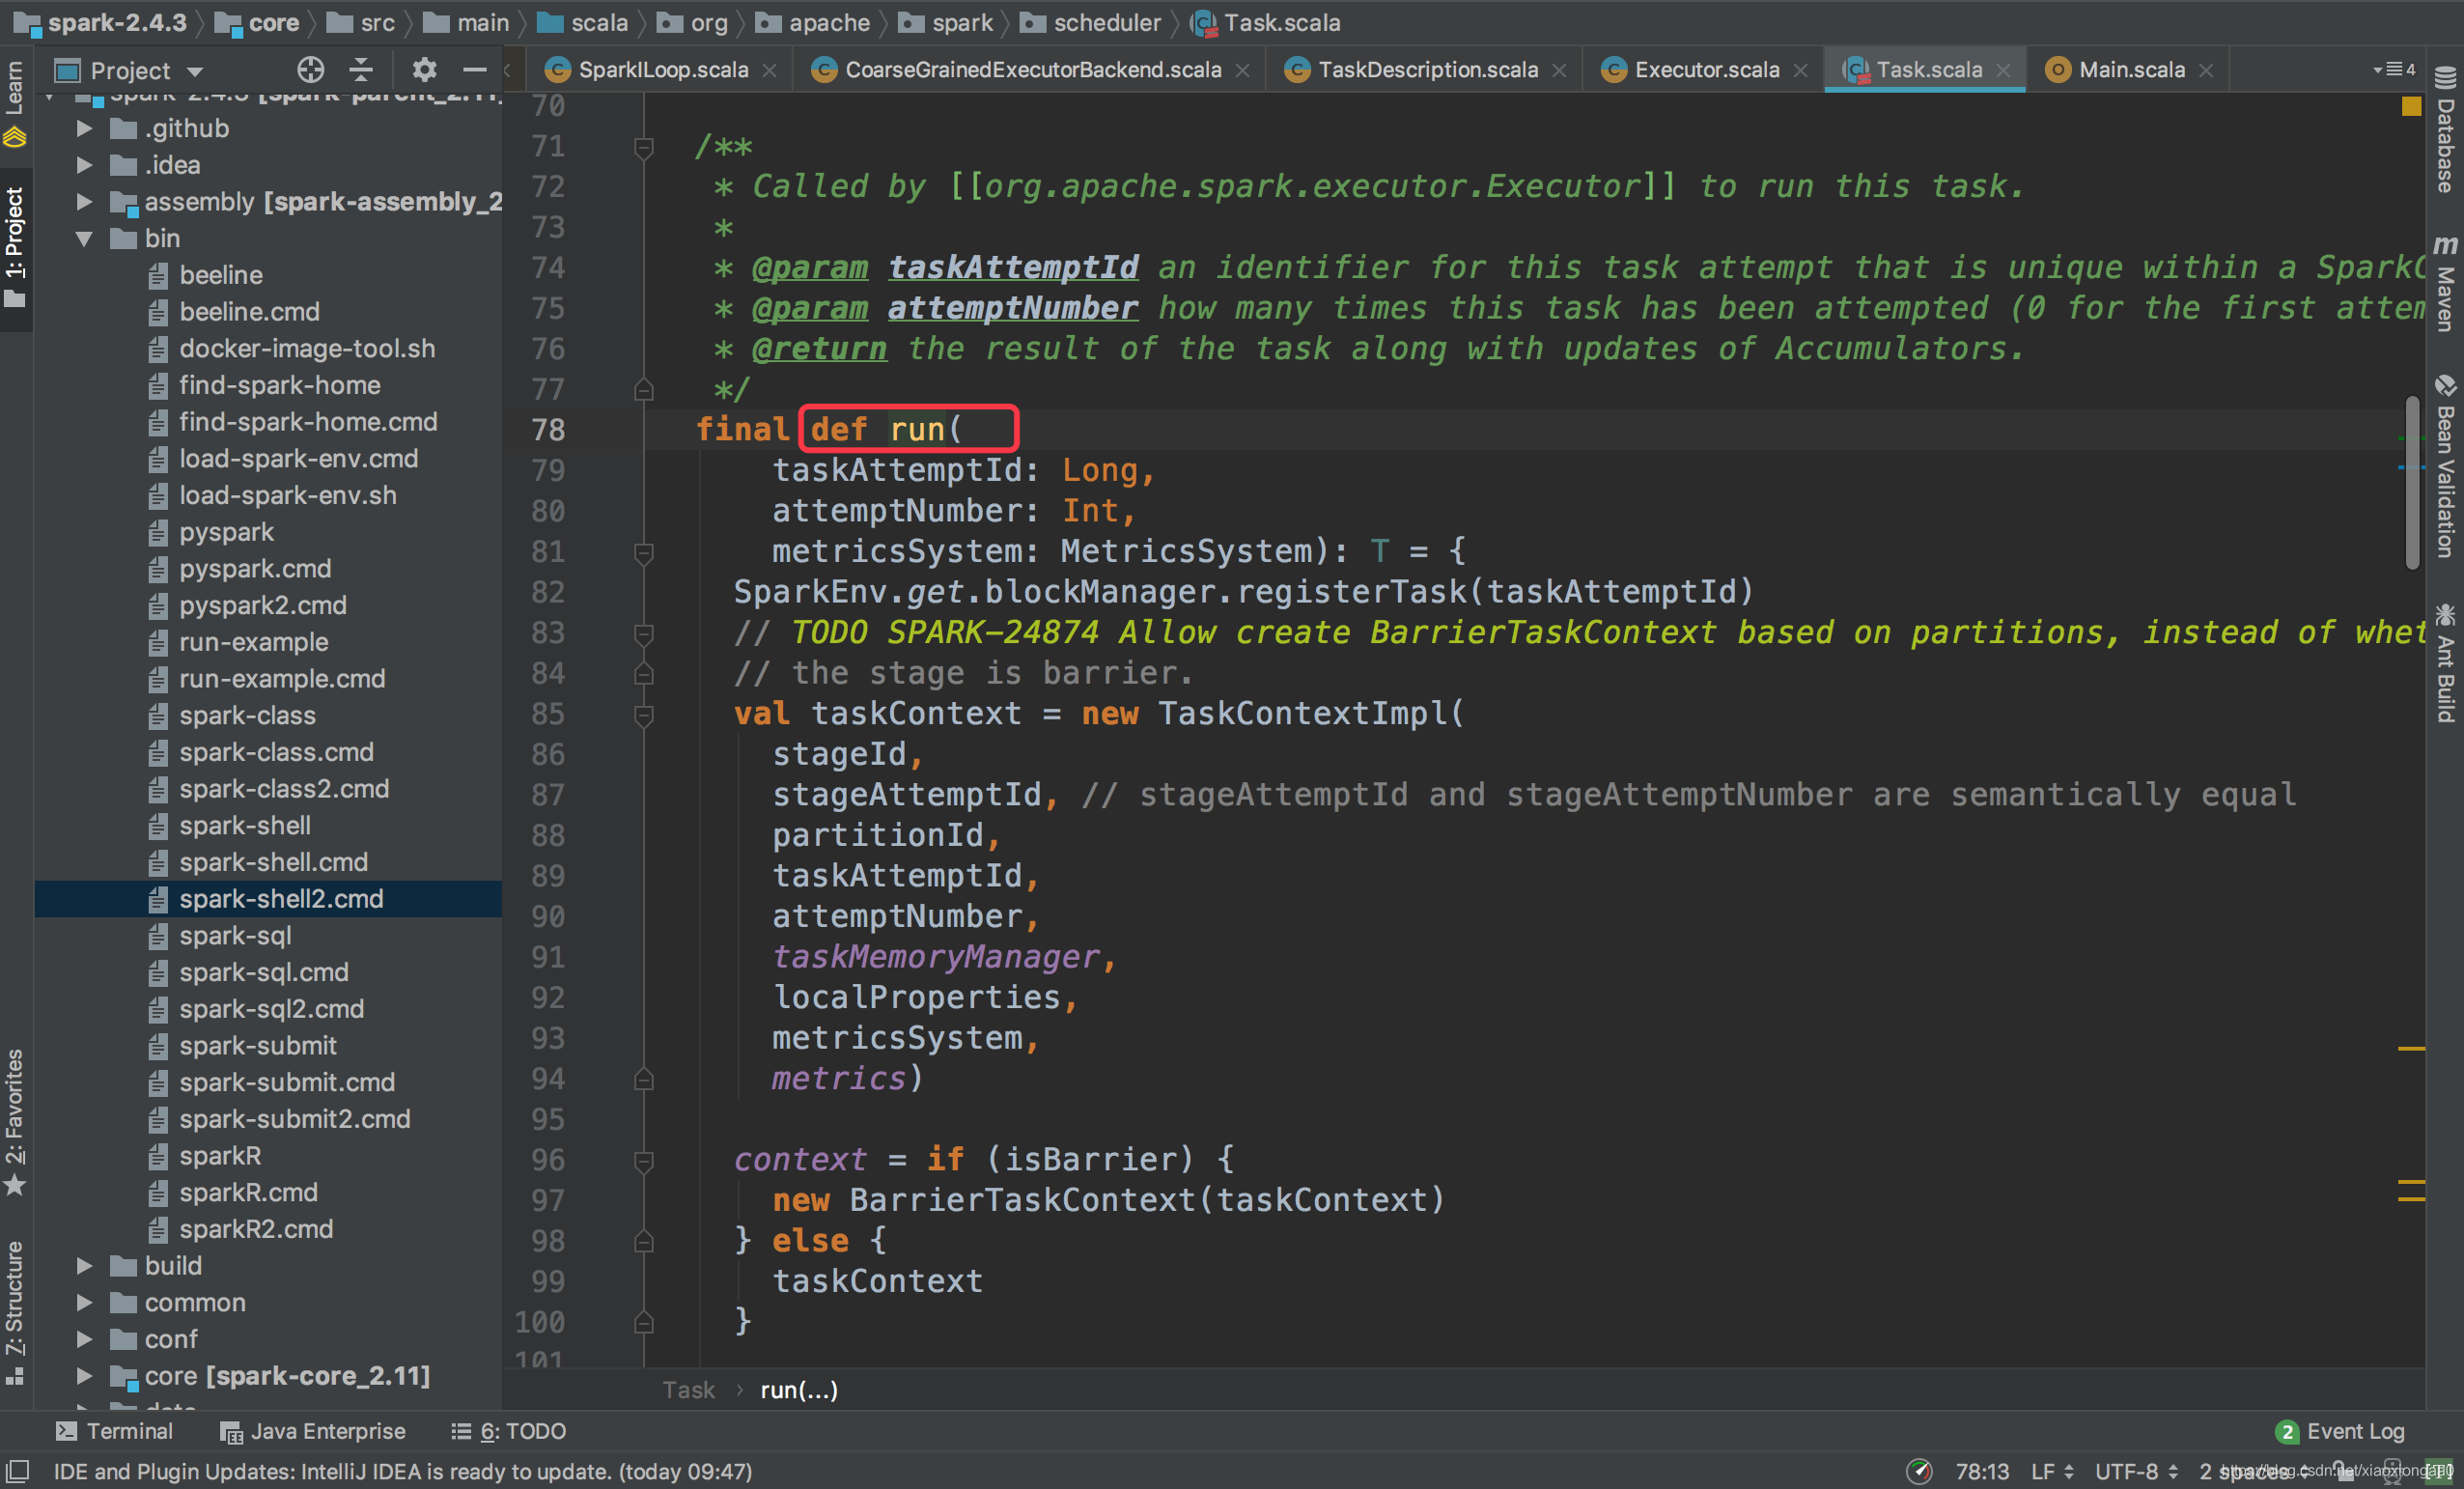The height and width of the screenshot is (1489, 2464).
Task: Open the 6: TODO tool window
Action: [509, 1431]
